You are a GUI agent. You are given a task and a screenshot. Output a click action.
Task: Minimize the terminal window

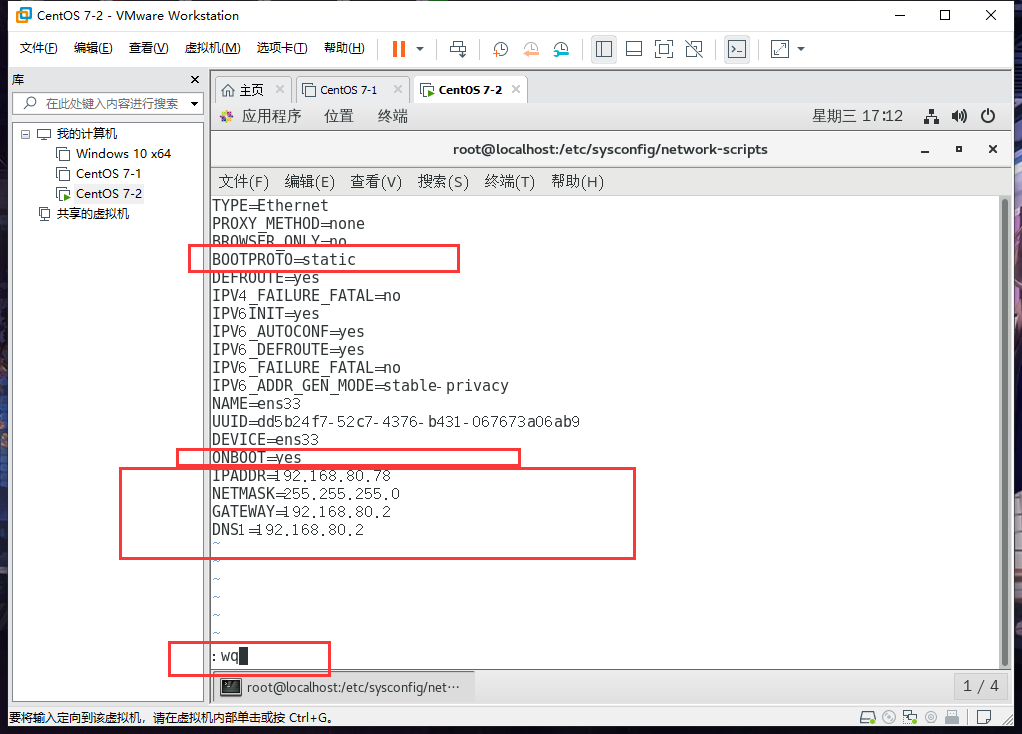(925, 150)
